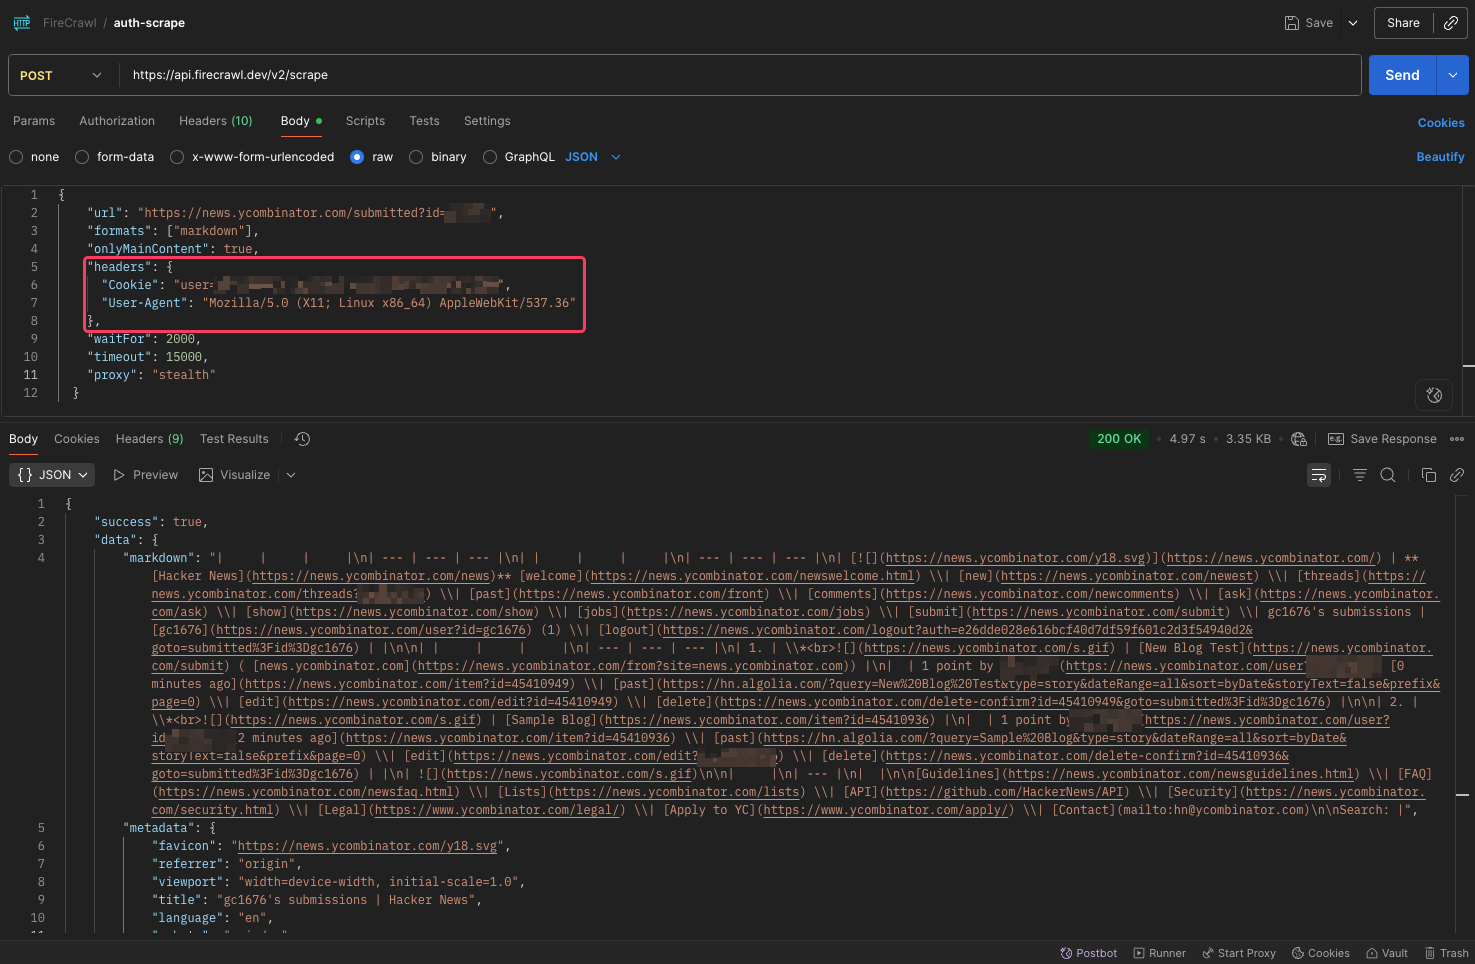Click the 3.35 KB response size
The image size is (1475, 964).
1248,439
